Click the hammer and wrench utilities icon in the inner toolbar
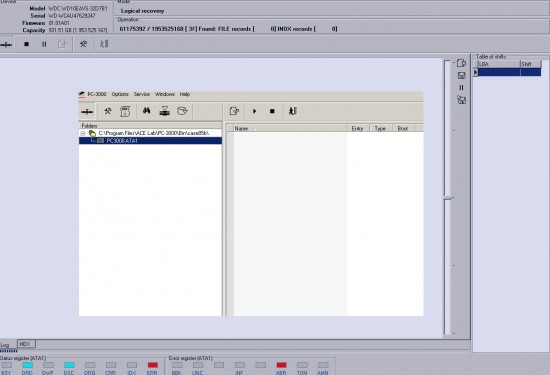Image resolution: width=550 pixels, height=375 pixels. (x=108, y=111)
